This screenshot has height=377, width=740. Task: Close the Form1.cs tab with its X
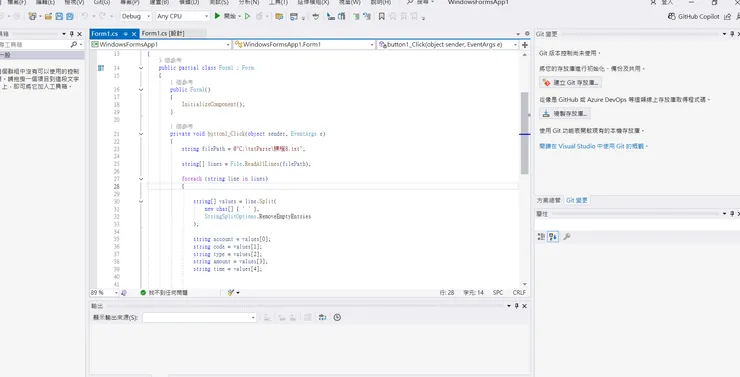134,34
